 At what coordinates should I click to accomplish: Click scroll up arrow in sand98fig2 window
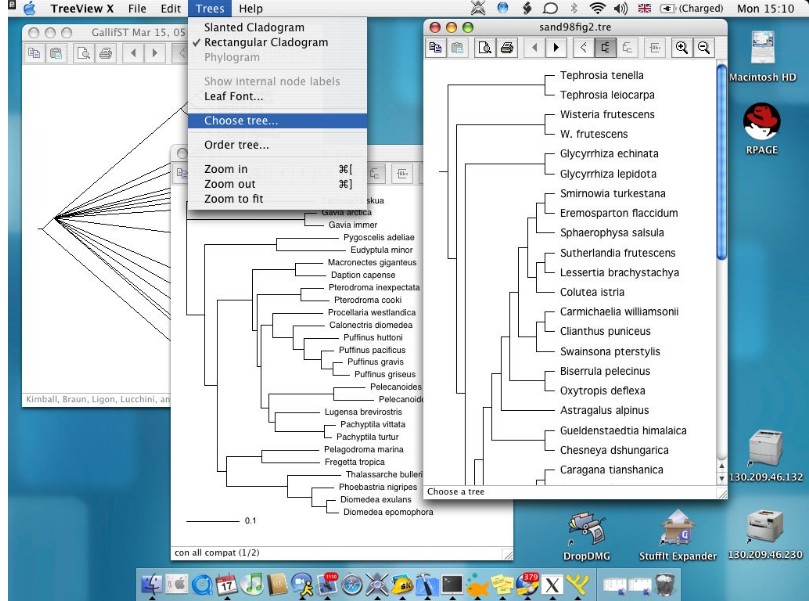coord(722,466)
